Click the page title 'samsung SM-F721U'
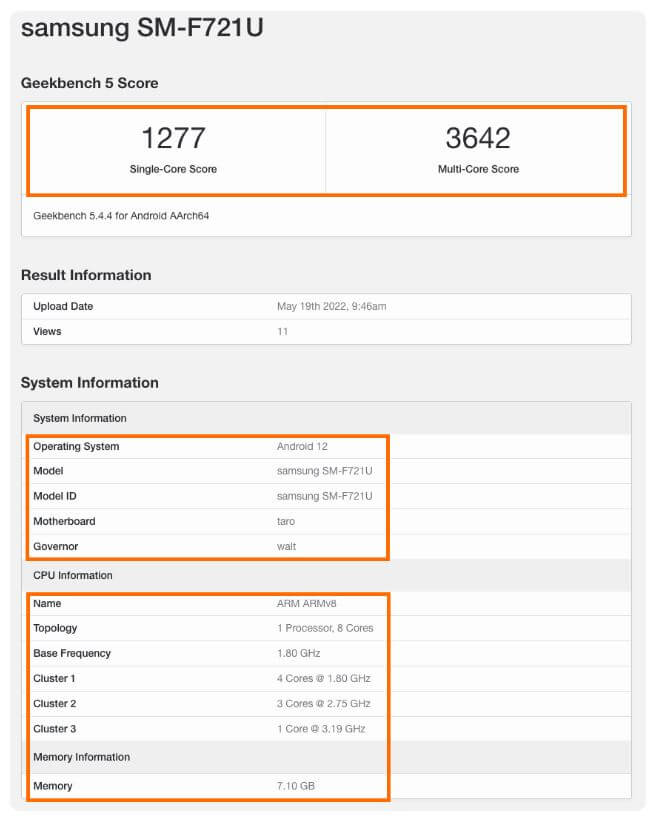Image resolution: width=657 pixels, height=825 pixels. (142, 28)
